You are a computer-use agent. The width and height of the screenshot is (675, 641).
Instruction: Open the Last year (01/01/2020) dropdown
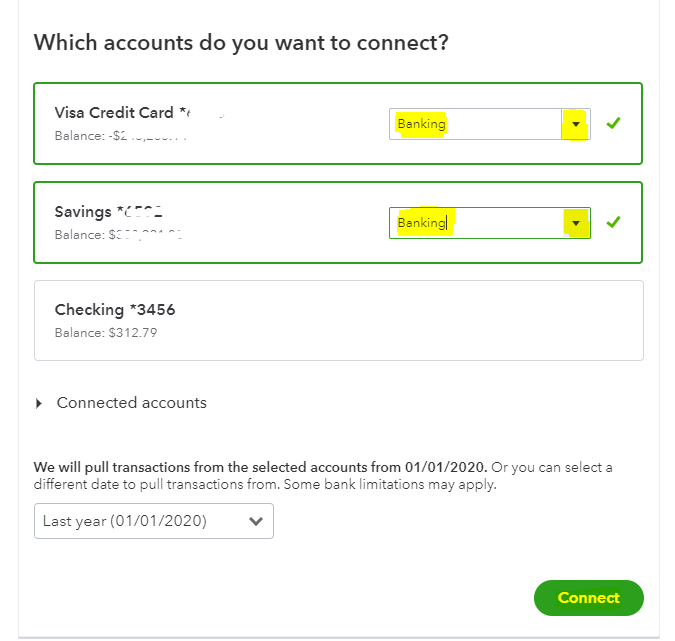click(153, 521)
